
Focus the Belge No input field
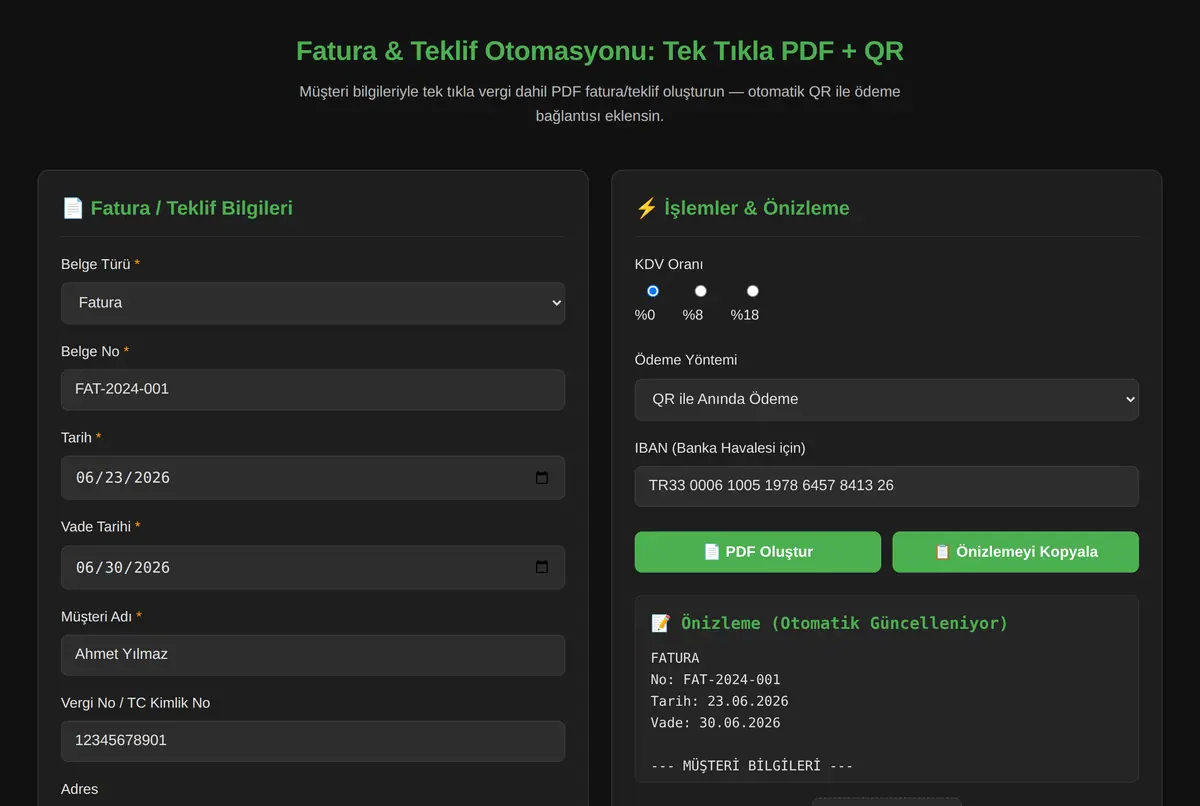click(313, 390)
